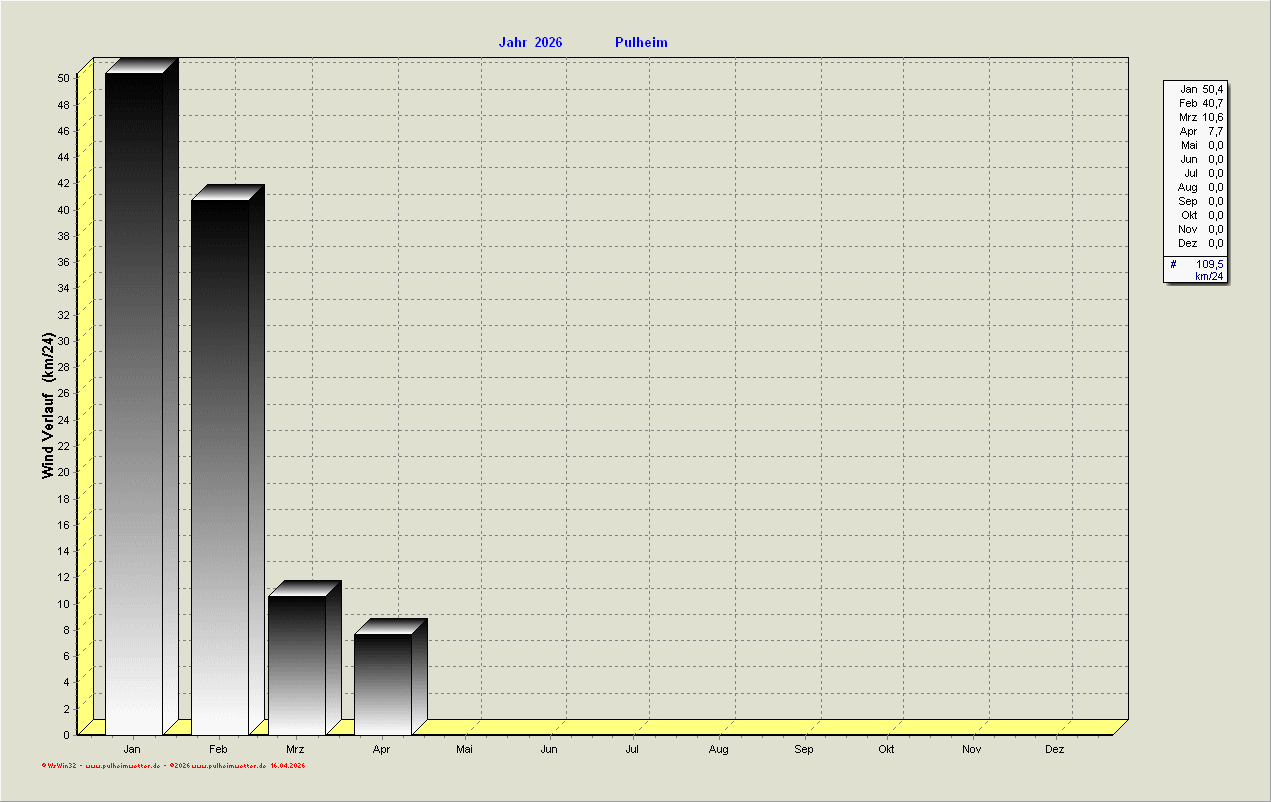Click the date 16.04.2026 in footer
The image size is (1271, 802).
[287, 766]
